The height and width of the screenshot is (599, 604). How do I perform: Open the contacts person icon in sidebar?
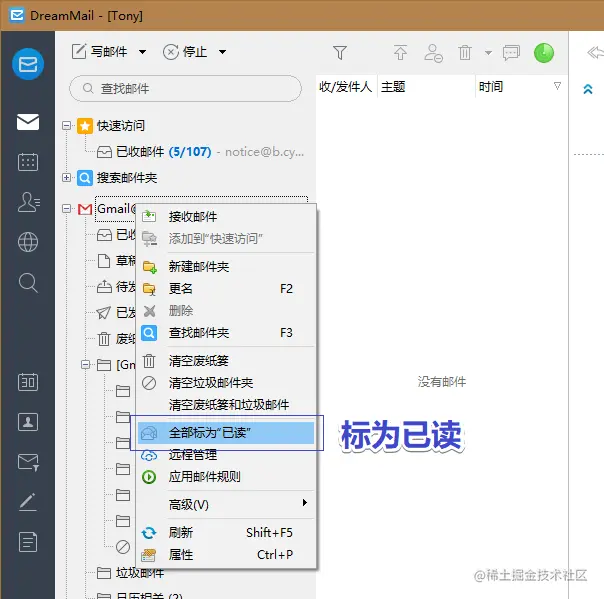29,202
